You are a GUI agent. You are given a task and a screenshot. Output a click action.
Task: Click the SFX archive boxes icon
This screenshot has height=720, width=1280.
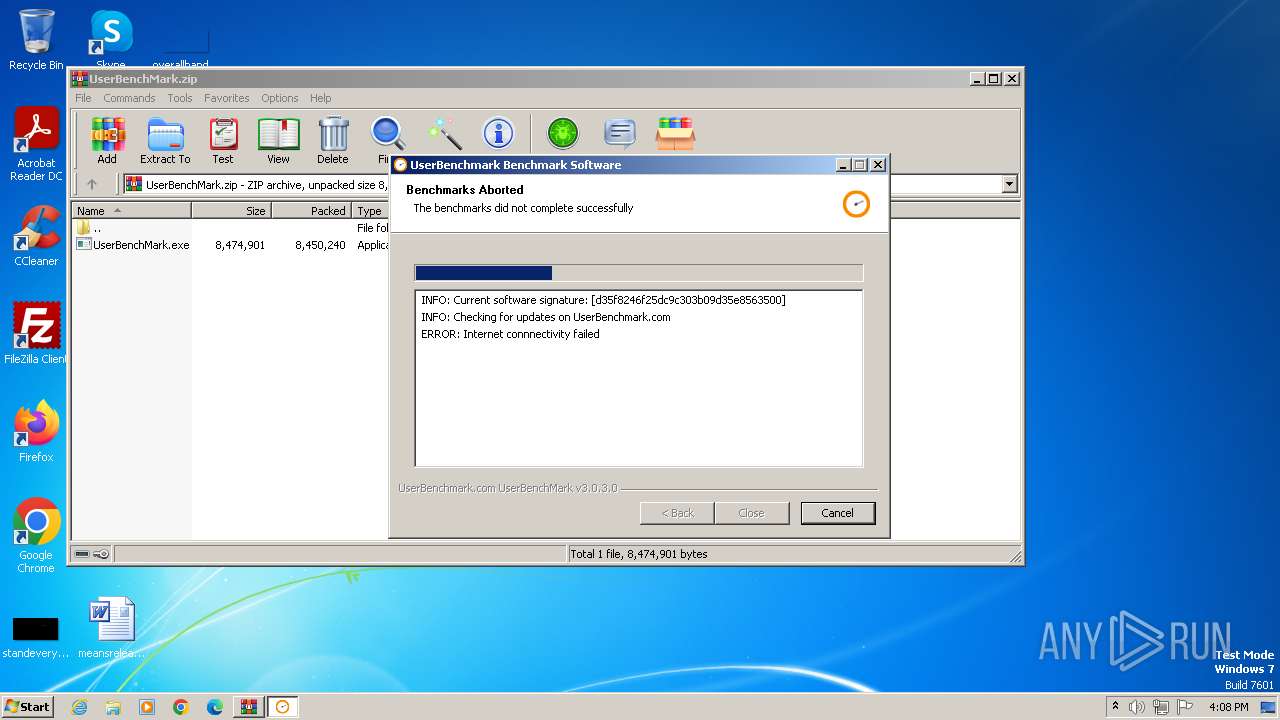675,133
